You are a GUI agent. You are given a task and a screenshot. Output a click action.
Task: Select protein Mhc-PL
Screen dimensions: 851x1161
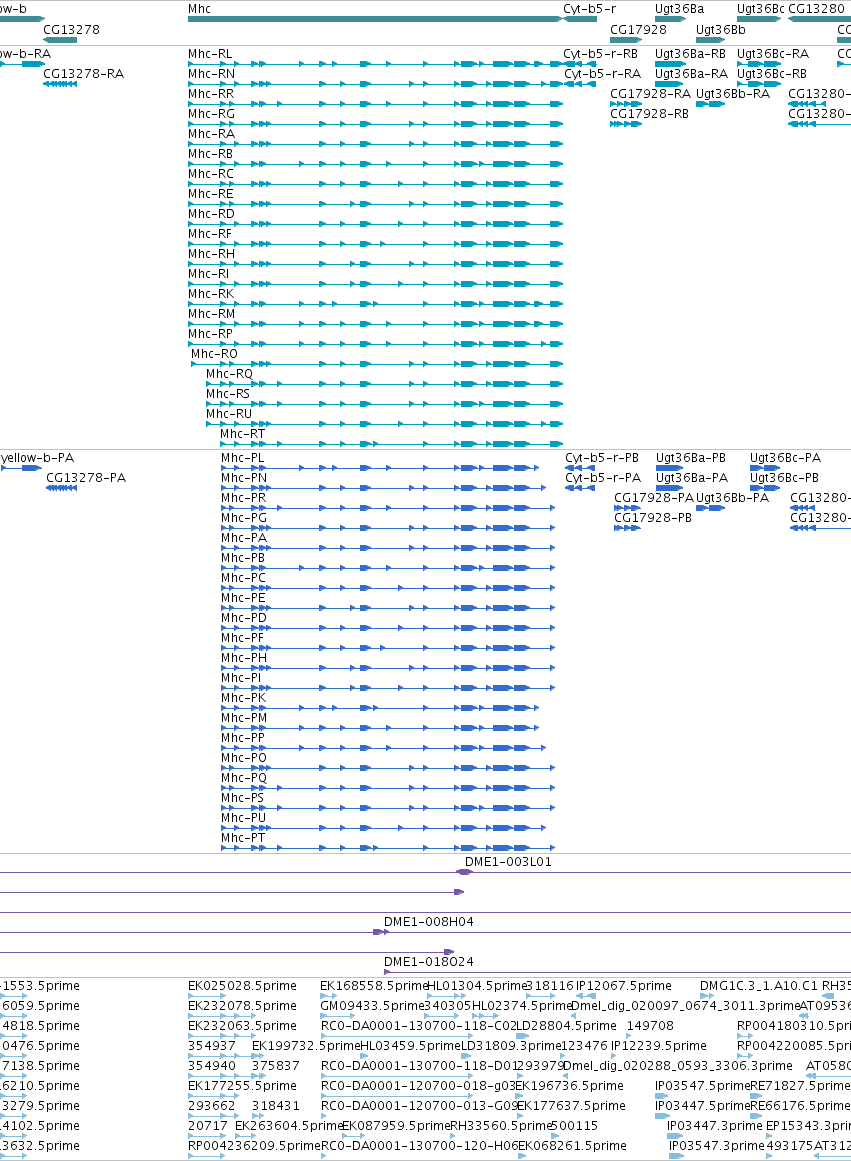pos(242,458)
